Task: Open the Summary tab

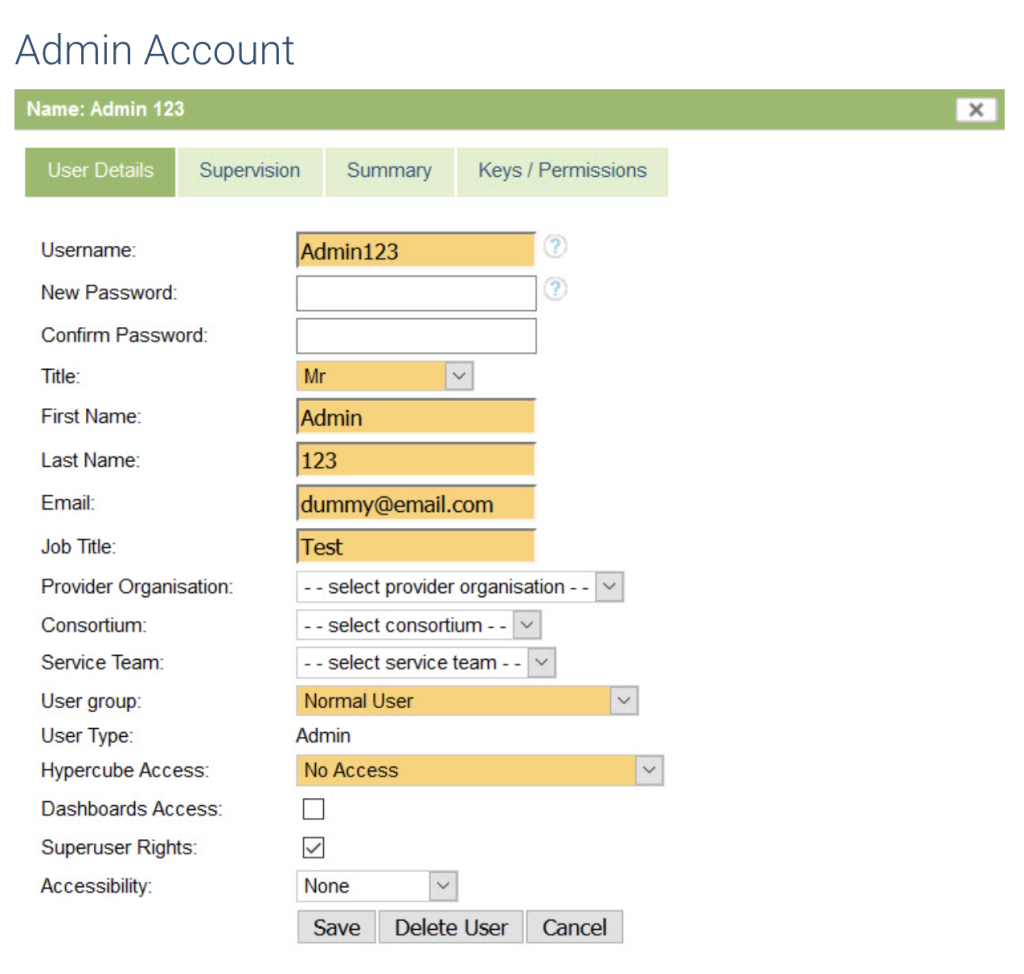Action: [389, 171]
